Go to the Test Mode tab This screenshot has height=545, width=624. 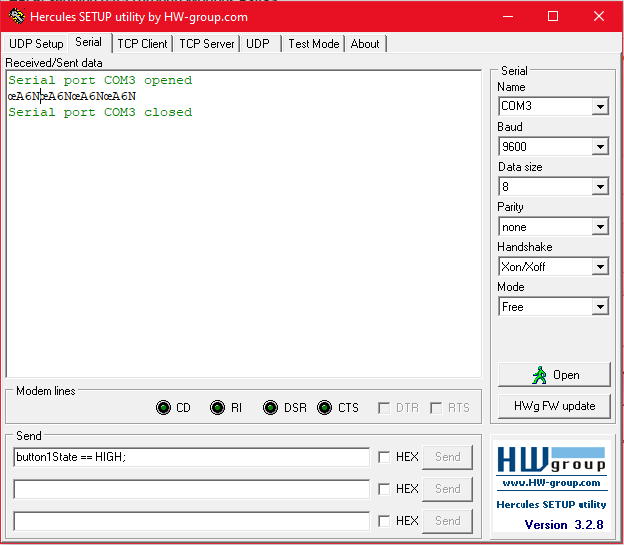pos(314,43)
